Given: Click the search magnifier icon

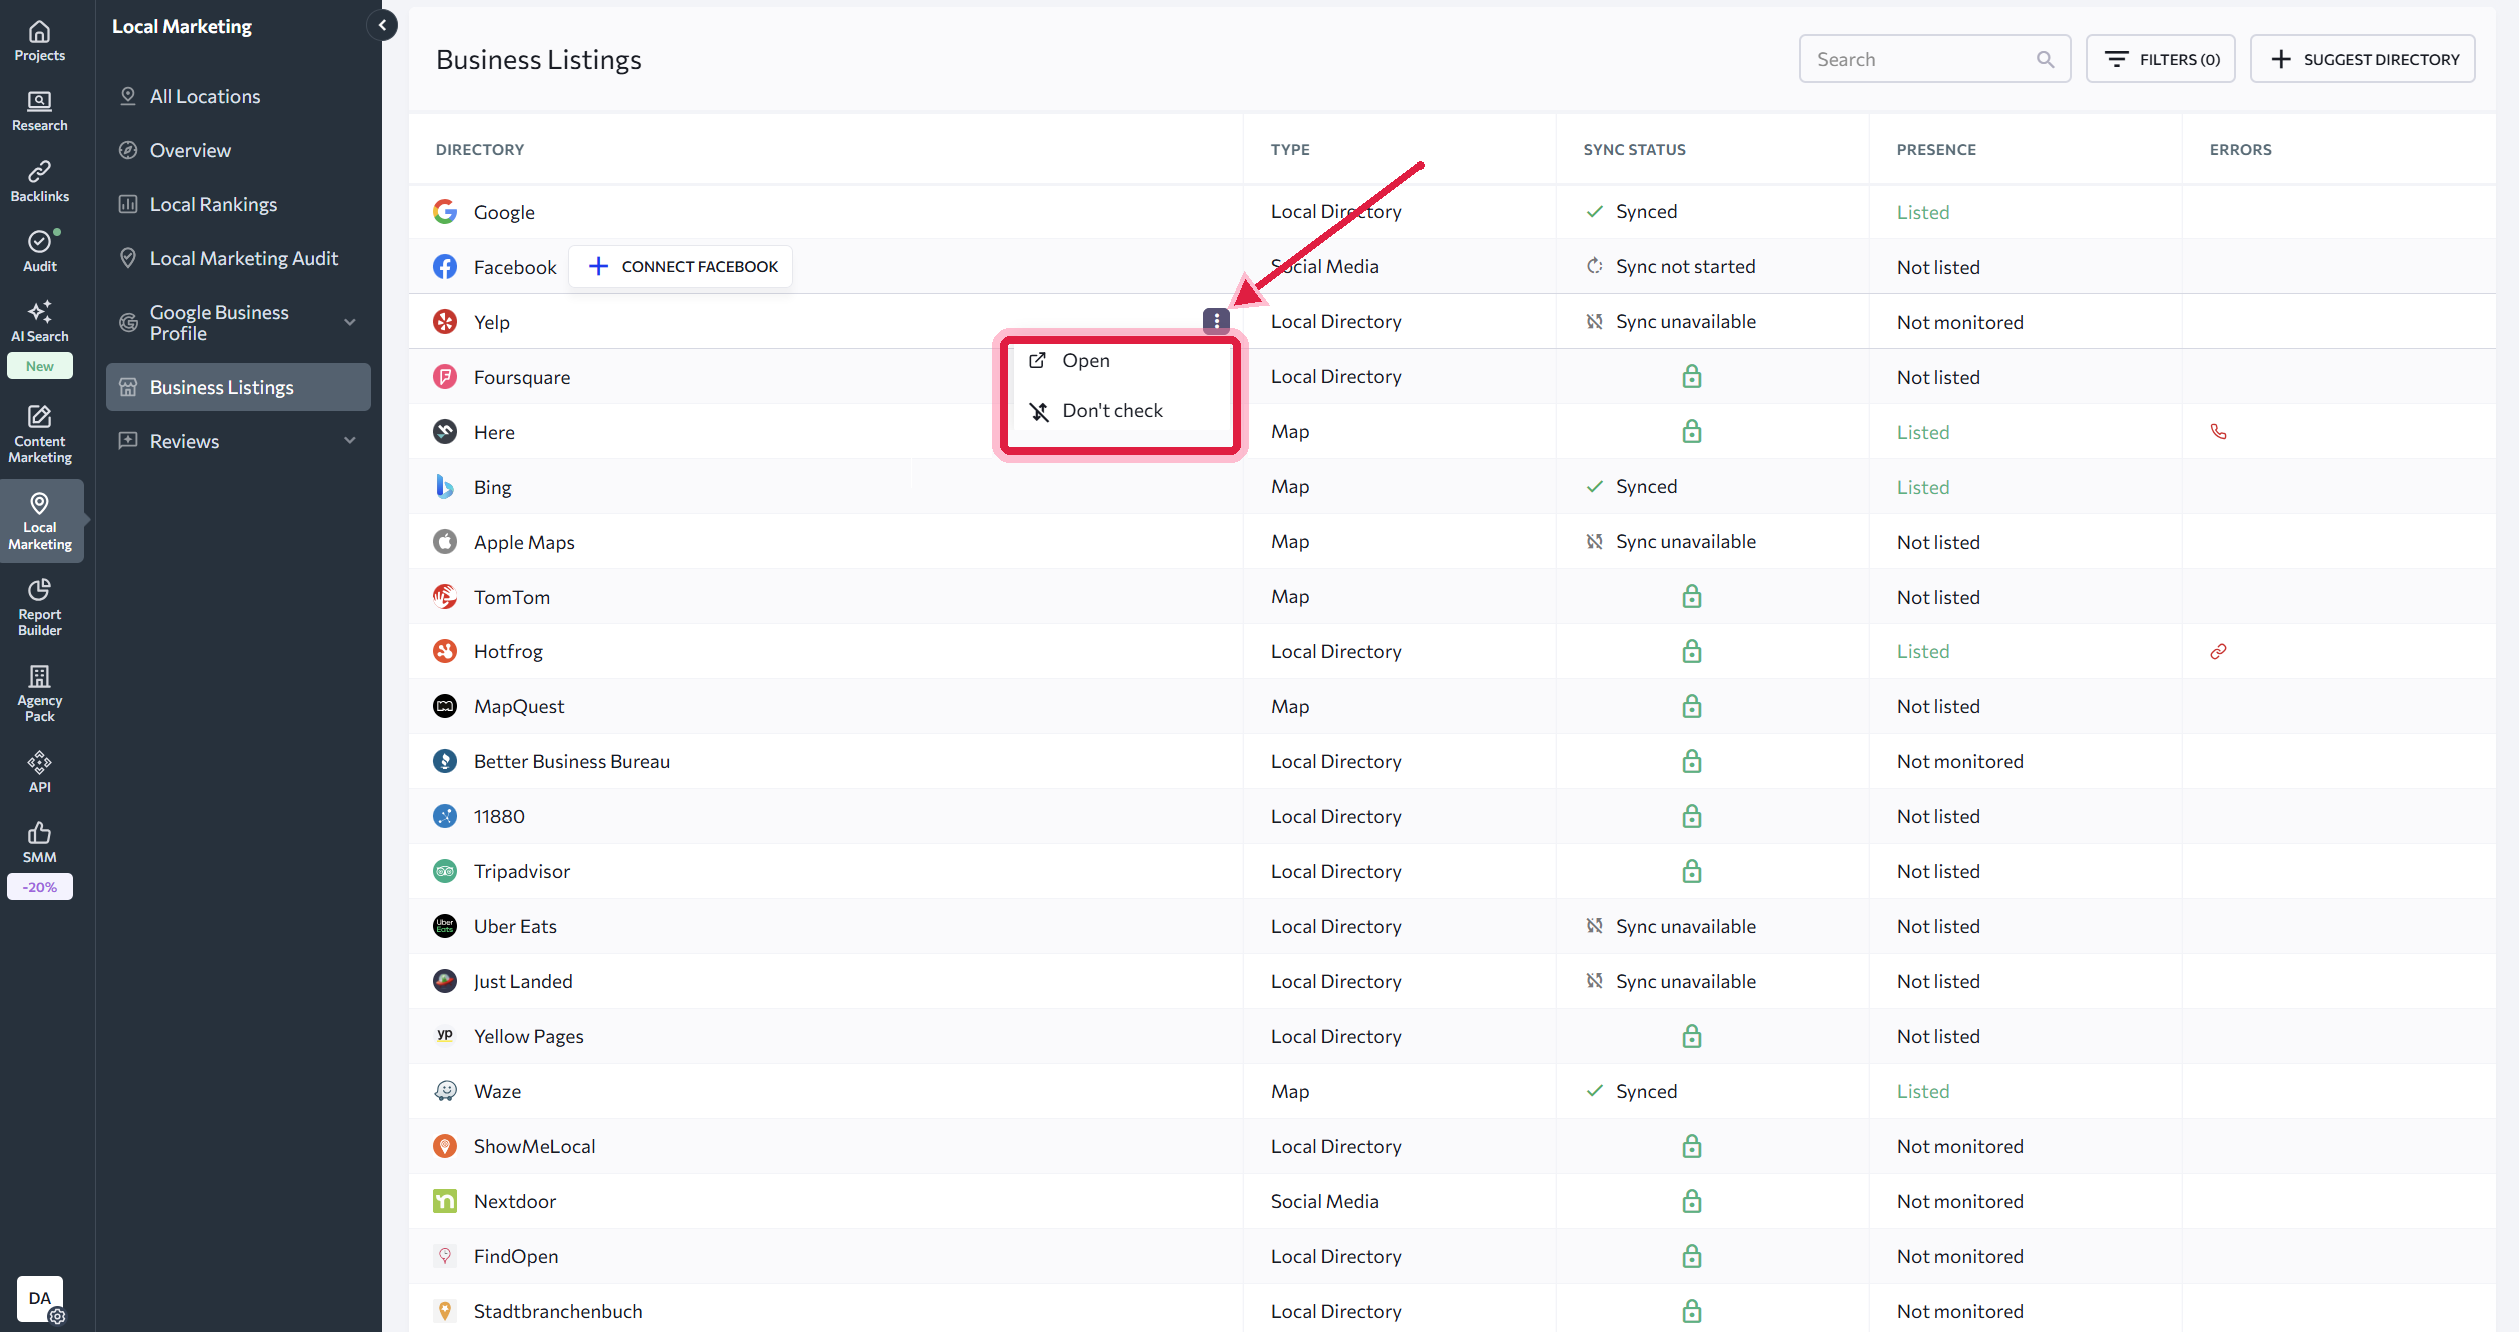Looking at the screenshot, I should [x=2045, y=59].
